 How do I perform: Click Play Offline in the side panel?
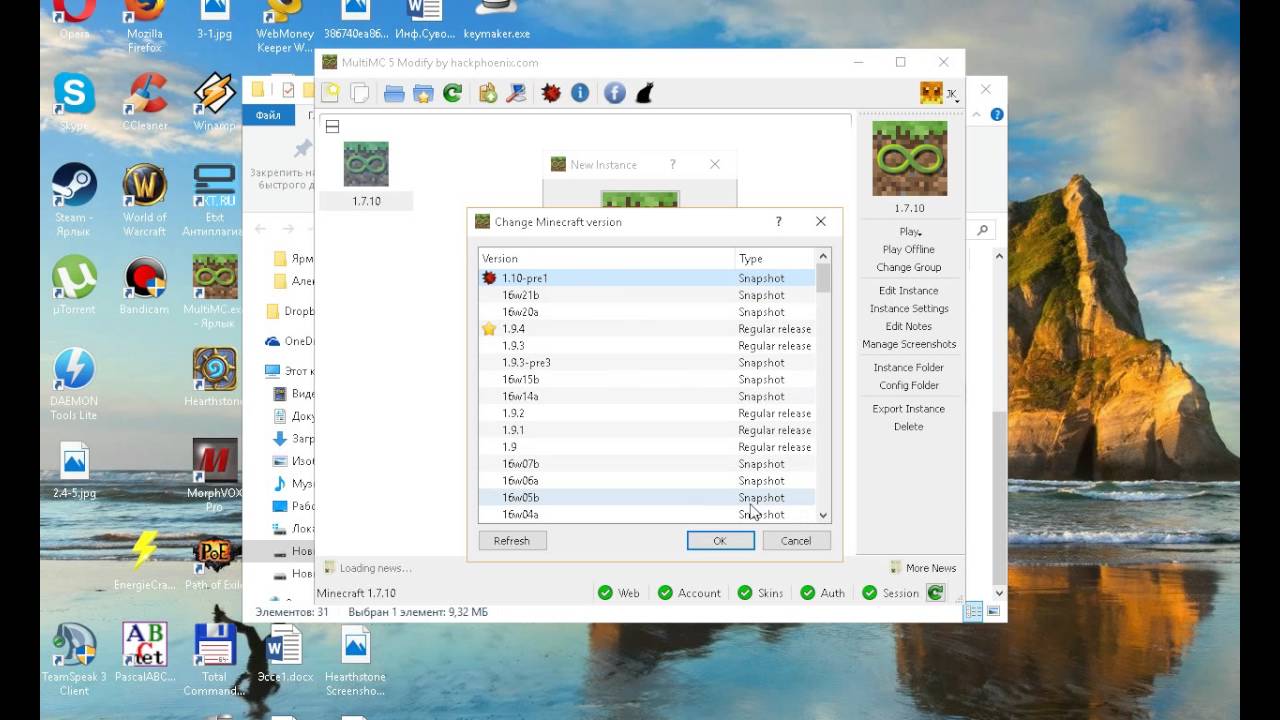(909, 250)
